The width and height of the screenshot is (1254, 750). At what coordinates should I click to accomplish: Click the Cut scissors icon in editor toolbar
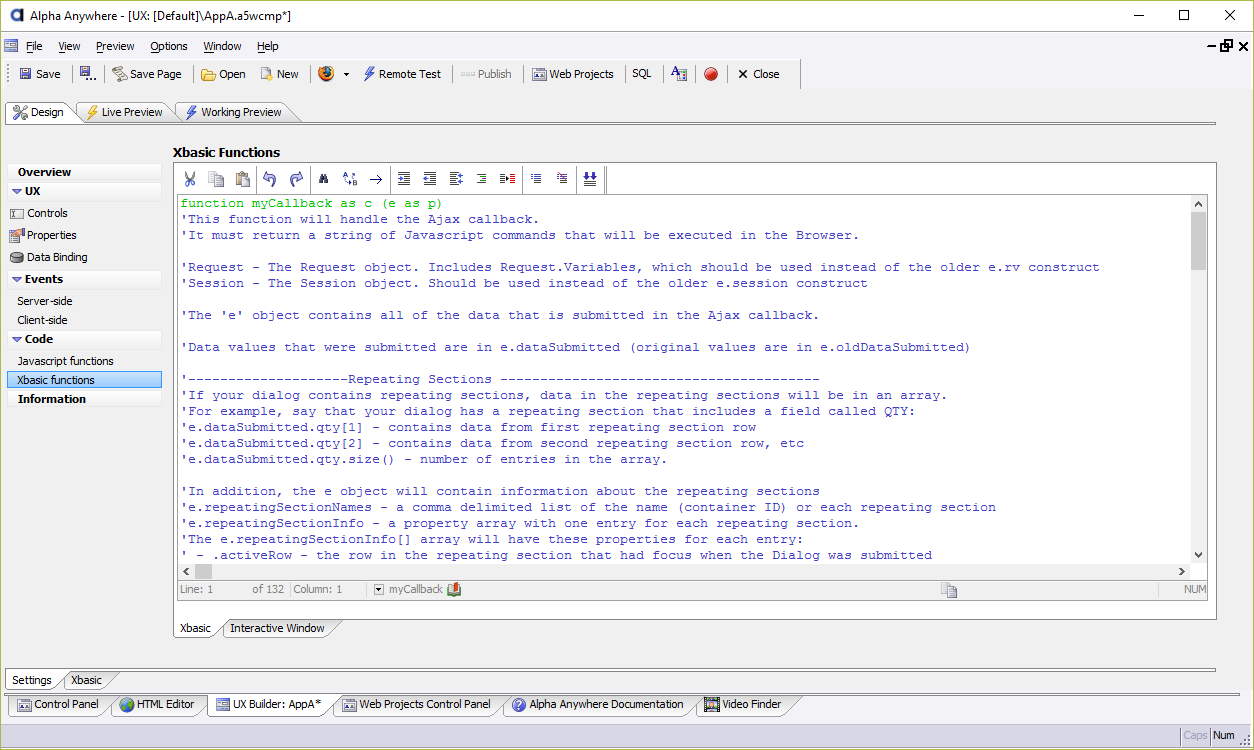pos(189,179)
